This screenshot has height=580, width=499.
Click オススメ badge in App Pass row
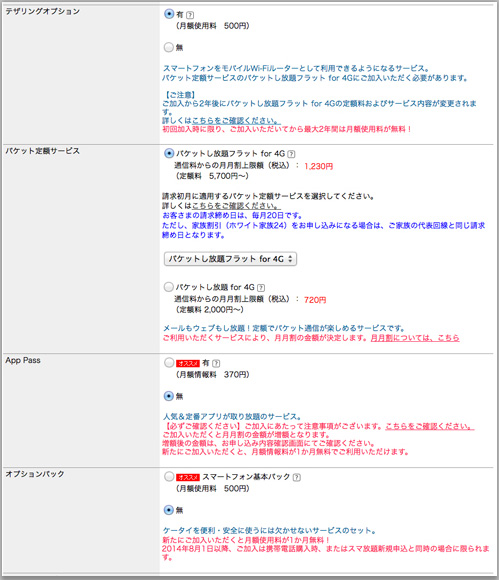point(188,363)
